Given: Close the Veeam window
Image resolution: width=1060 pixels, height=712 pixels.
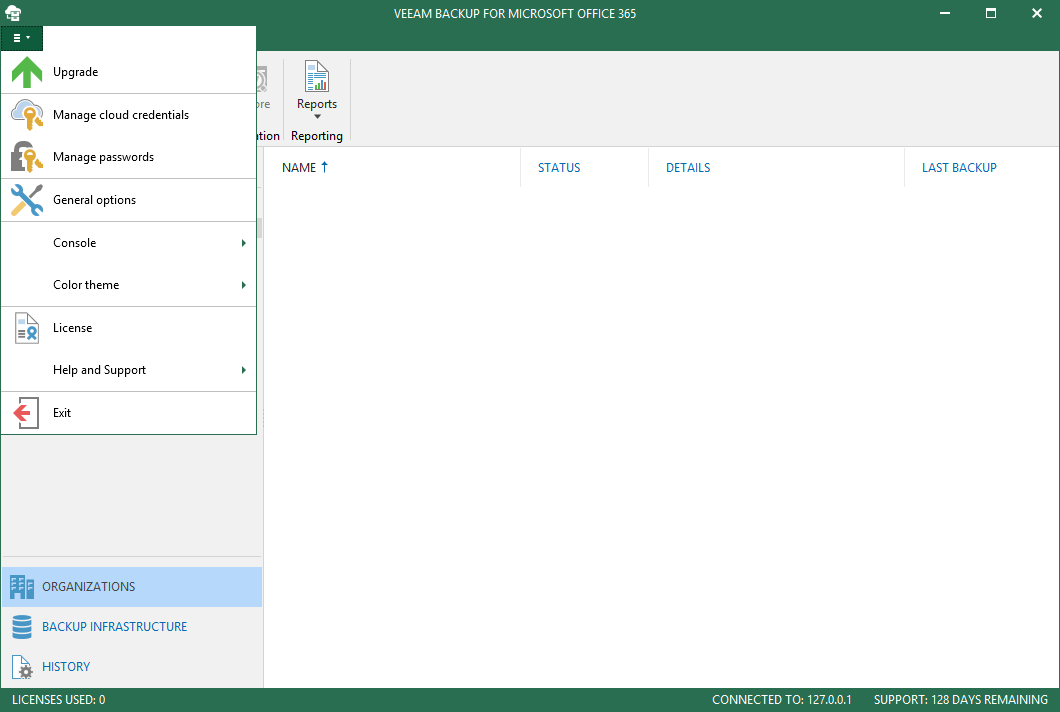Looking at the screenshot, I should point(1037,13).
